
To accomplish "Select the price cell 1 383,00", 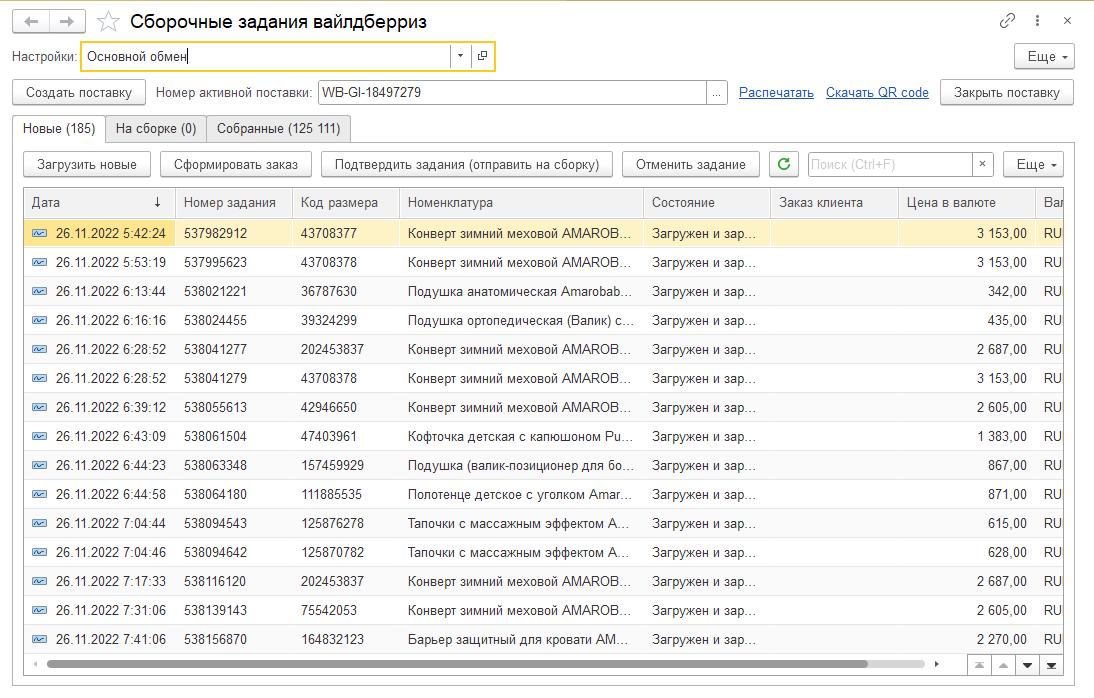I will pyautogui.click(x=966, y=436).
